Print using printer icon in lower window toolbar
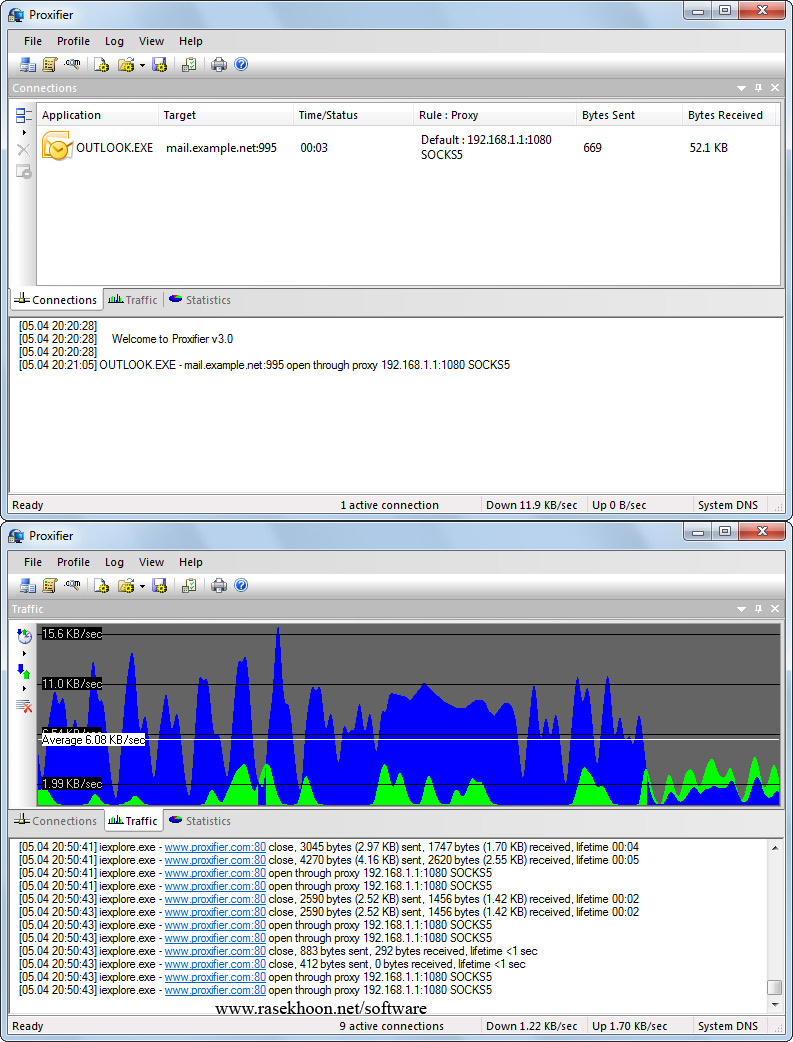 coord(219,585)
